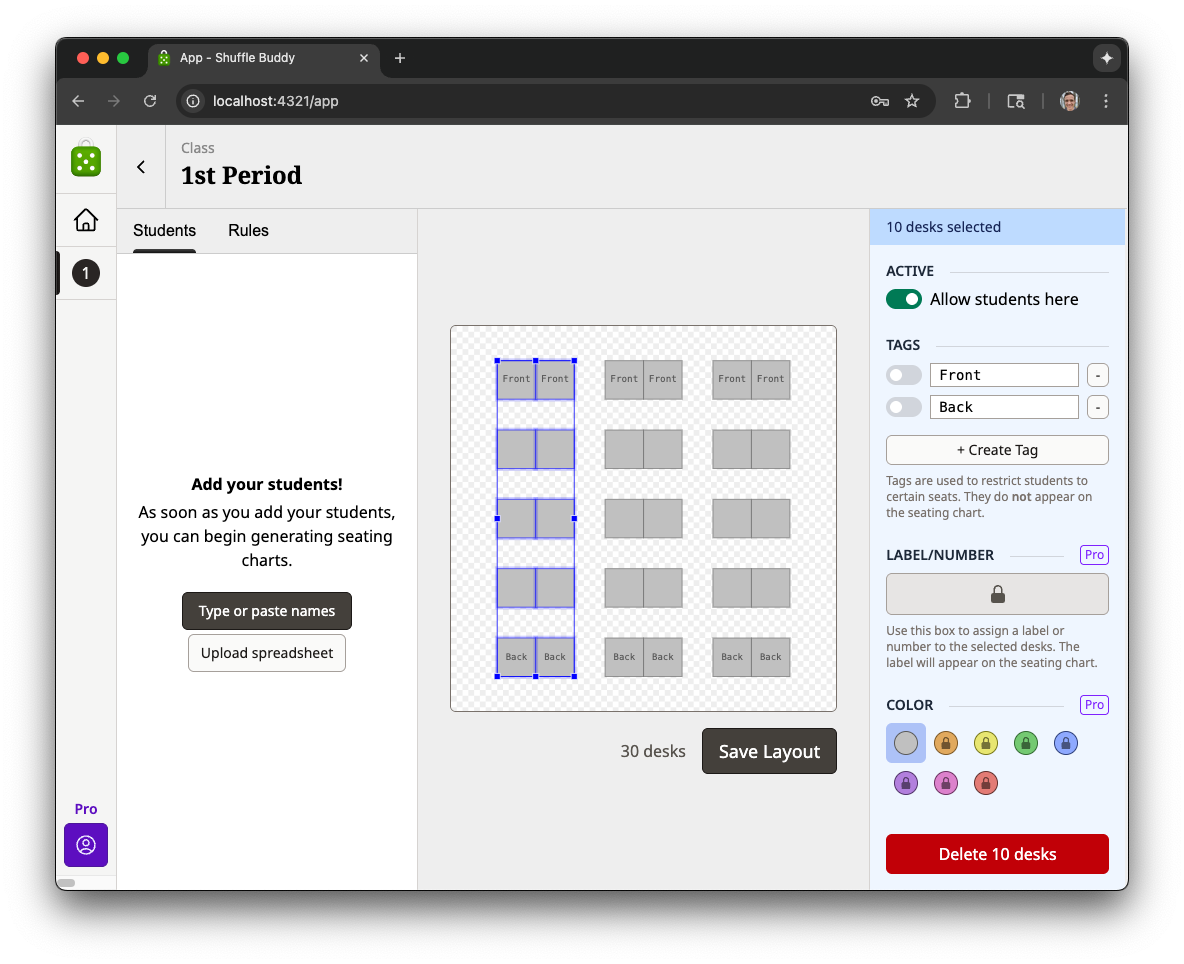Click the browser tab search icon
Viewport: 1184px width, 964px height.
tap(1016, 101)
